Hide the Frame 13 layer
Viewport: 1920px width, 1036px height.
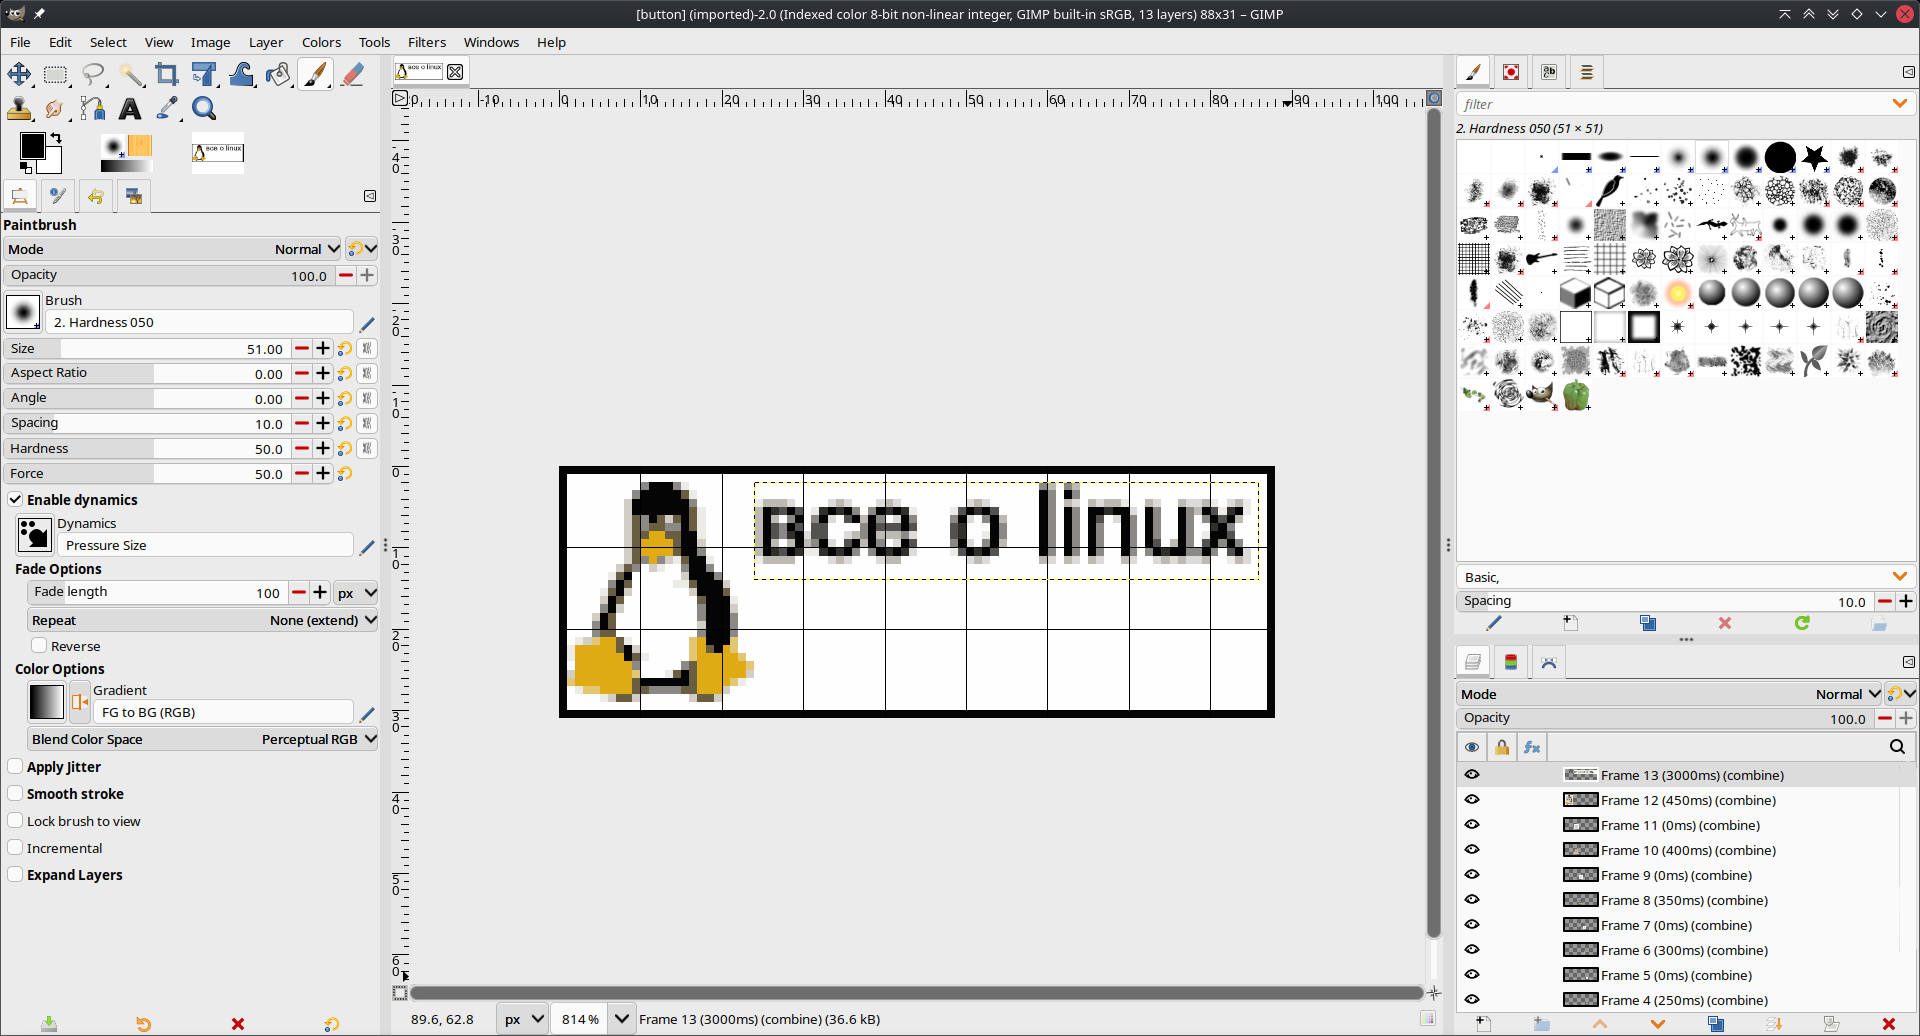[1472, 774]
